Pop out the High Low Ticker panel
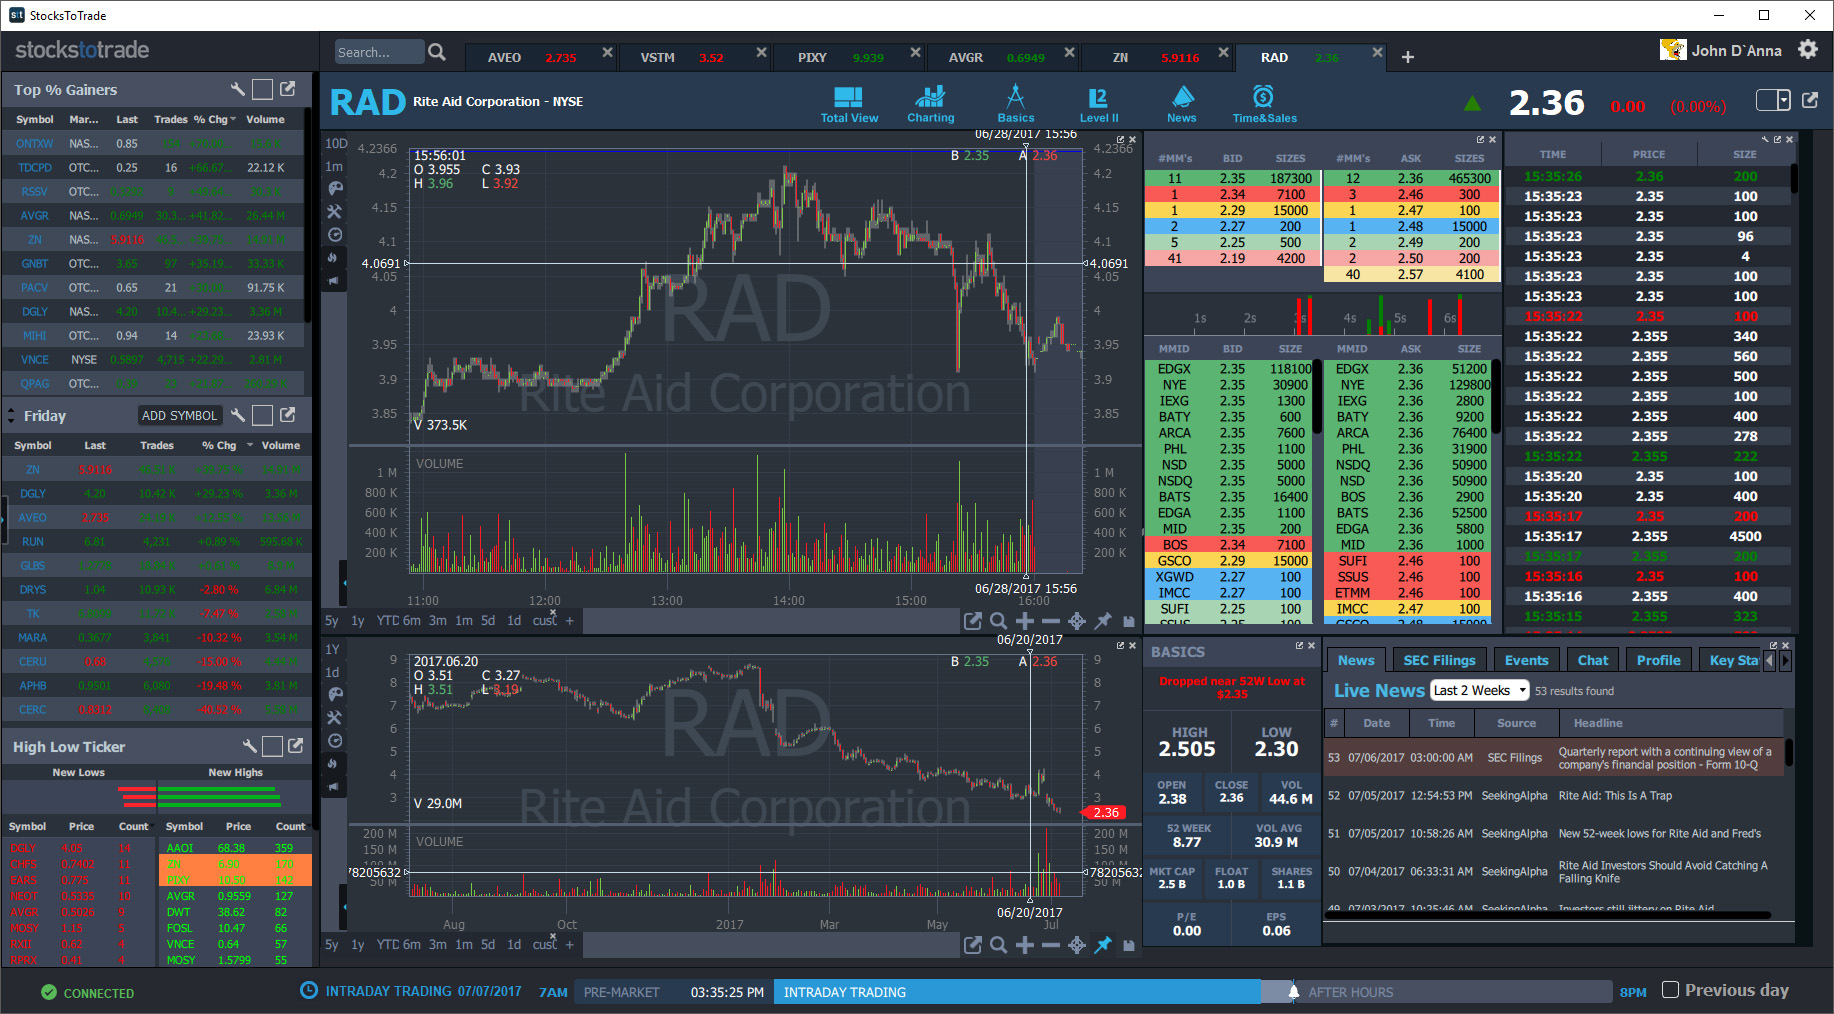 point(296,746)
